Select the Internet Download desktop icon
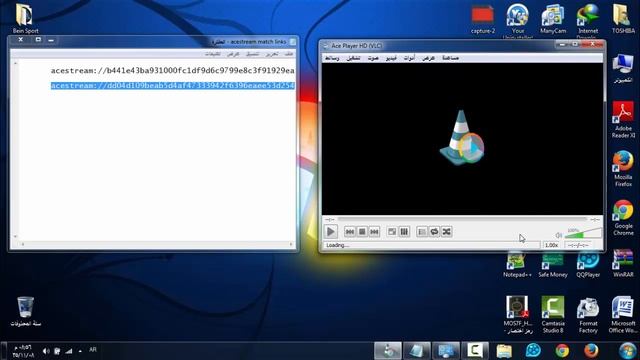 coord(588,20)
